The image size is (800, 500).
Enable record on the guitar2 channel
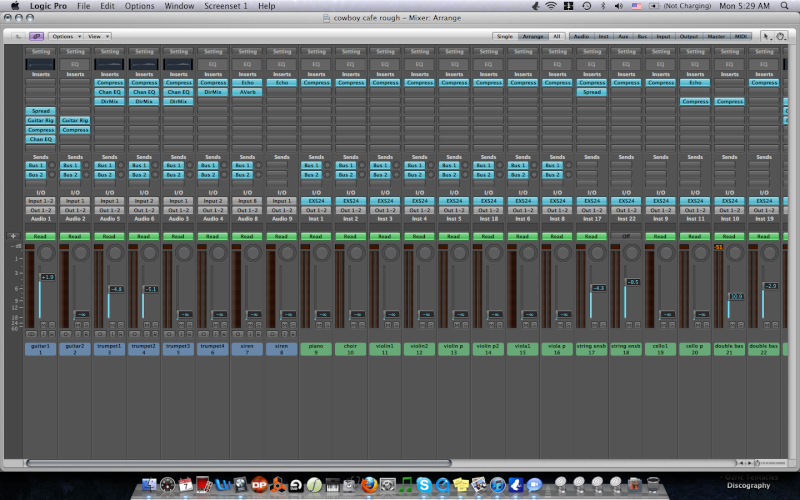(86, 334)
